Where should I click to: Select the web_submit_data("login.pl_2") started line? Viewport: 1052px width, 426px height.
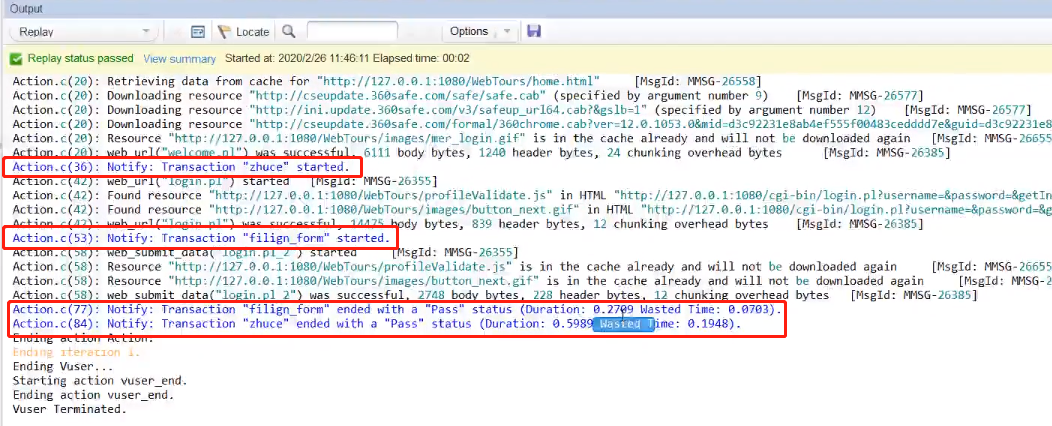coord(265,253)
